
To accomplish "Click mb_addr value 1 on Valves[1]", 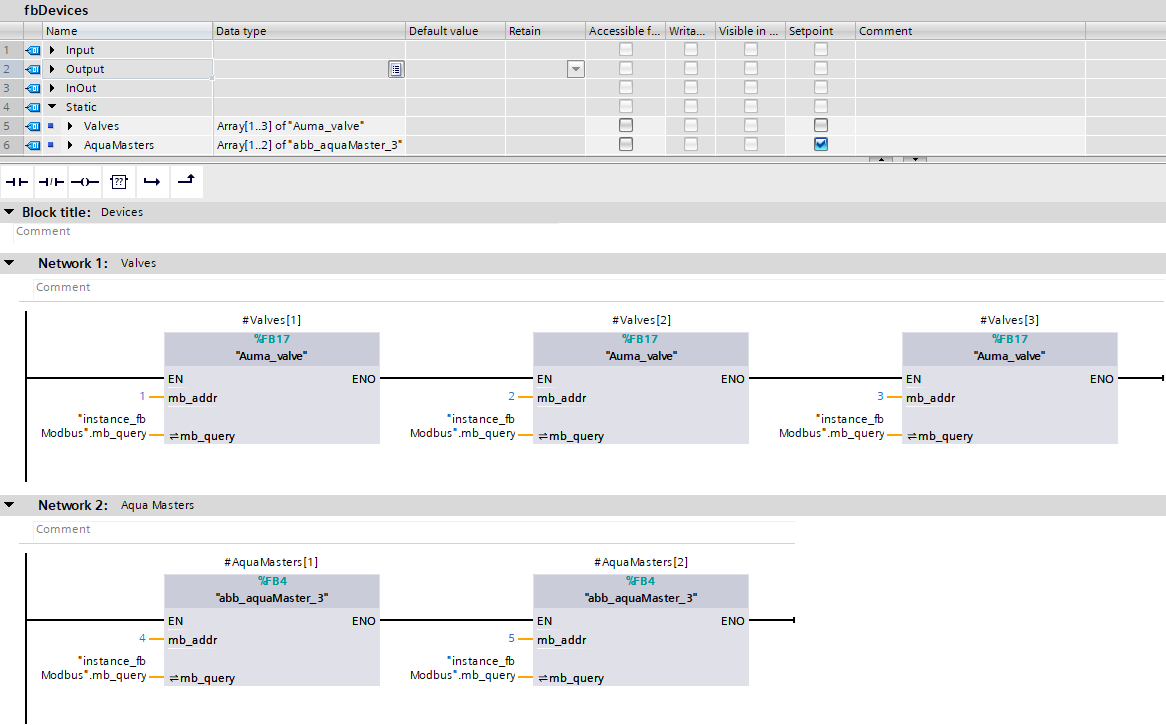I will click(142, 396).
